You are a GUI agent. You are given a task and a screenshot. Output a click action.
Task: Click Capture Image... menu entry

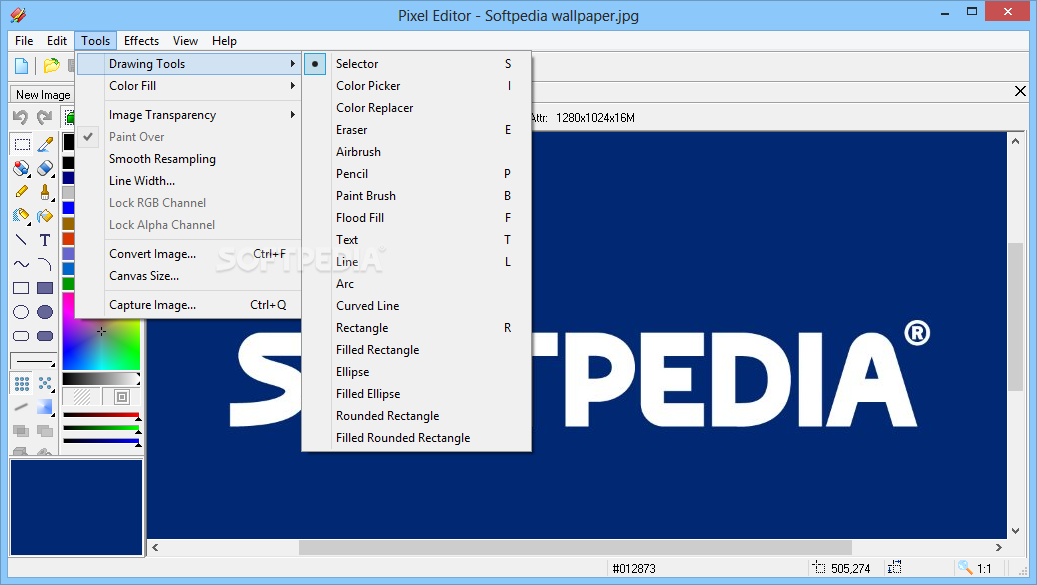click(x=188, y=305)
